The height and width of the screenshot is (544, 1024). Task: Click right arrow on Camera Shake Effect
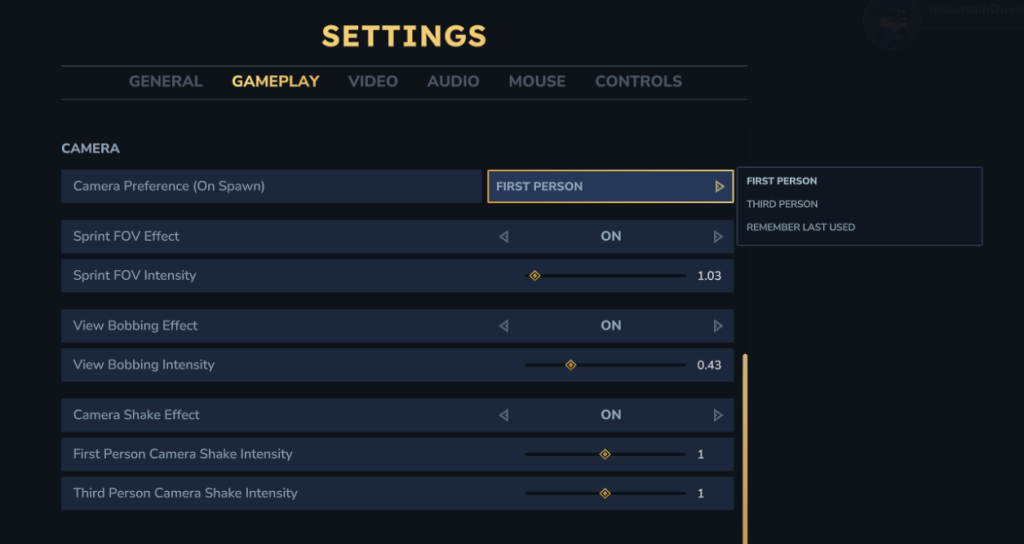718,415
